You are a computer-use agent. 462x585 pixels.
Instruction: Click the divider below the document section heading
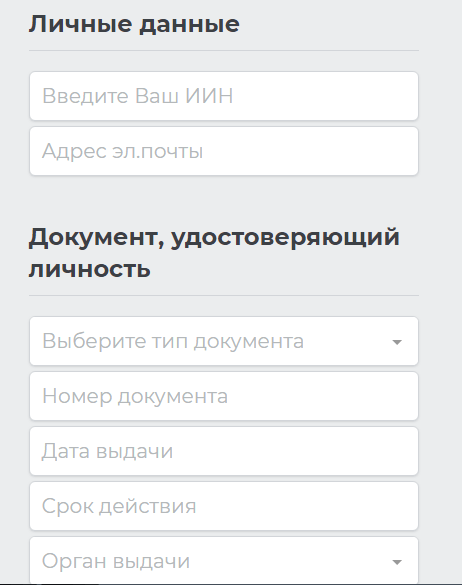(224, 295)
